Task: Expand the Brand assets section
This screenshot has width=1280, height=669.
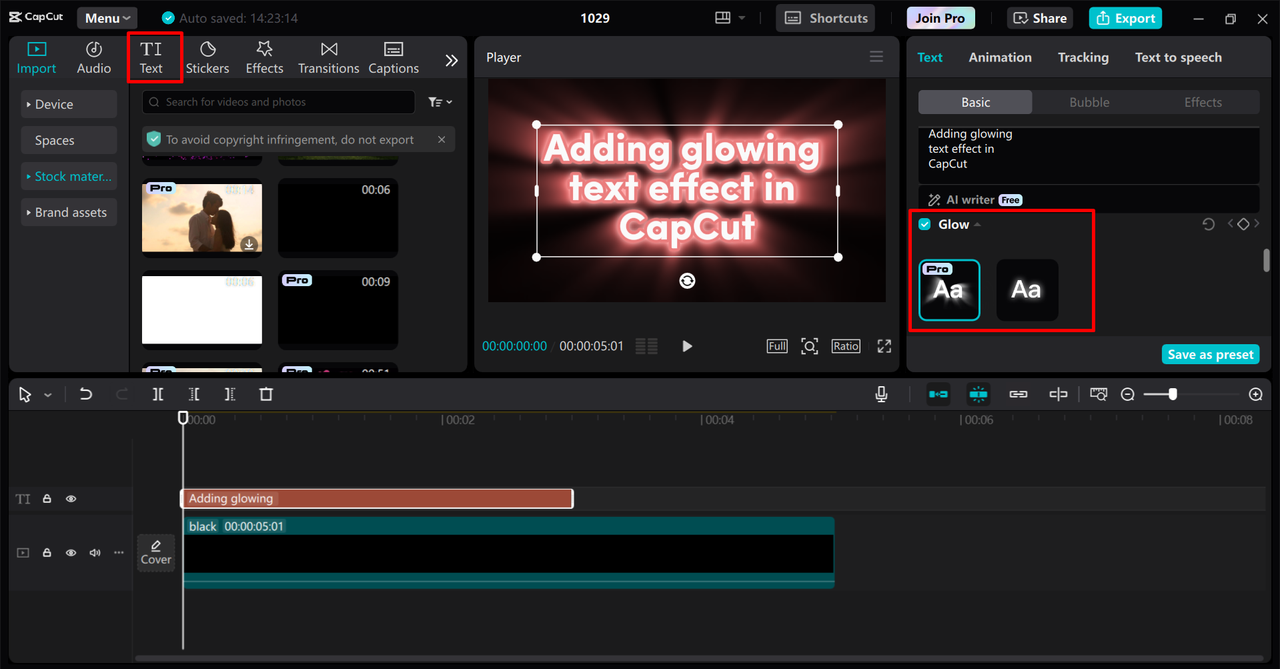Action: click(69, 212)
